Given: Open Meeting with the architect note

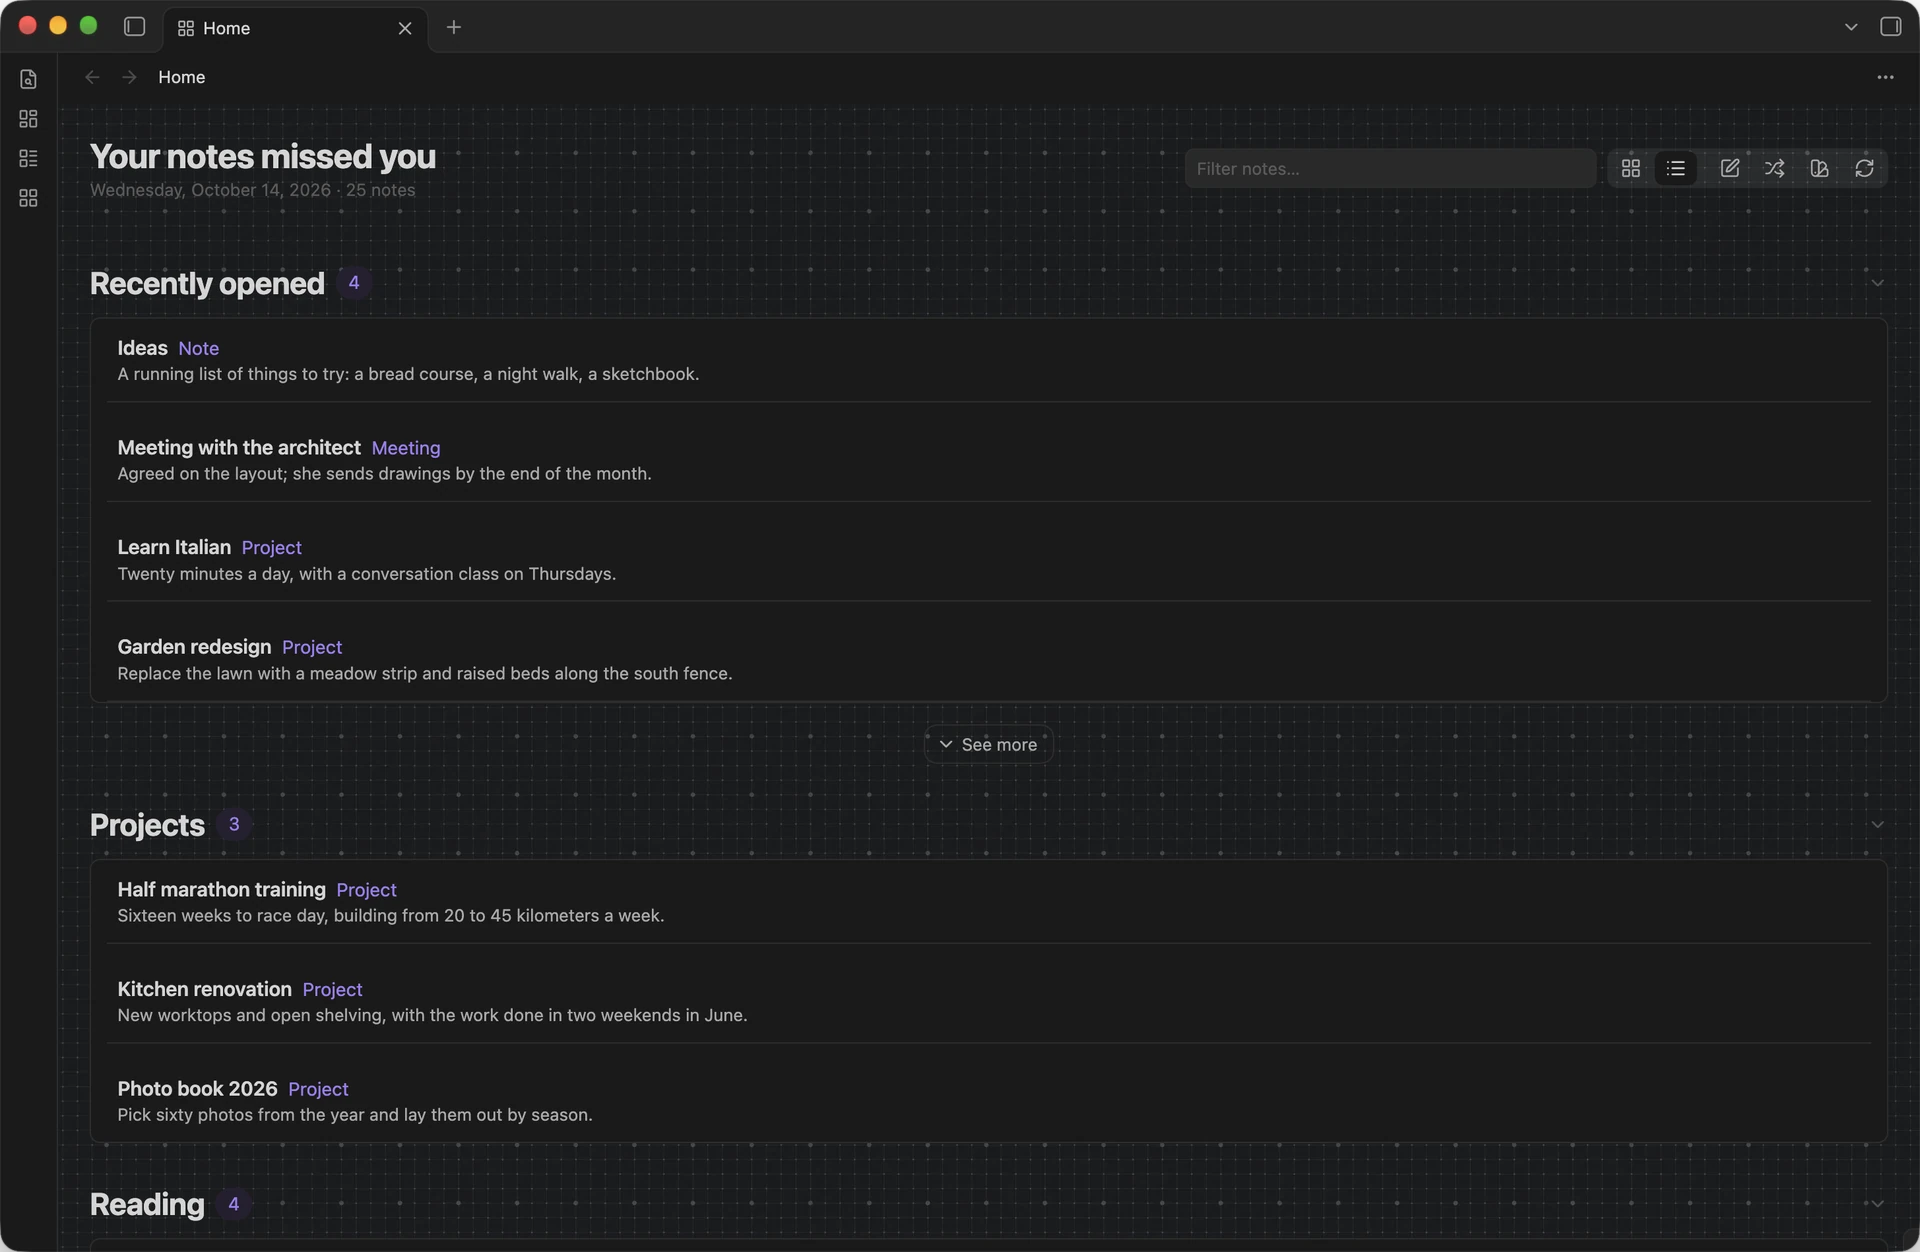Looking at the screenshot, I should 988,460.
